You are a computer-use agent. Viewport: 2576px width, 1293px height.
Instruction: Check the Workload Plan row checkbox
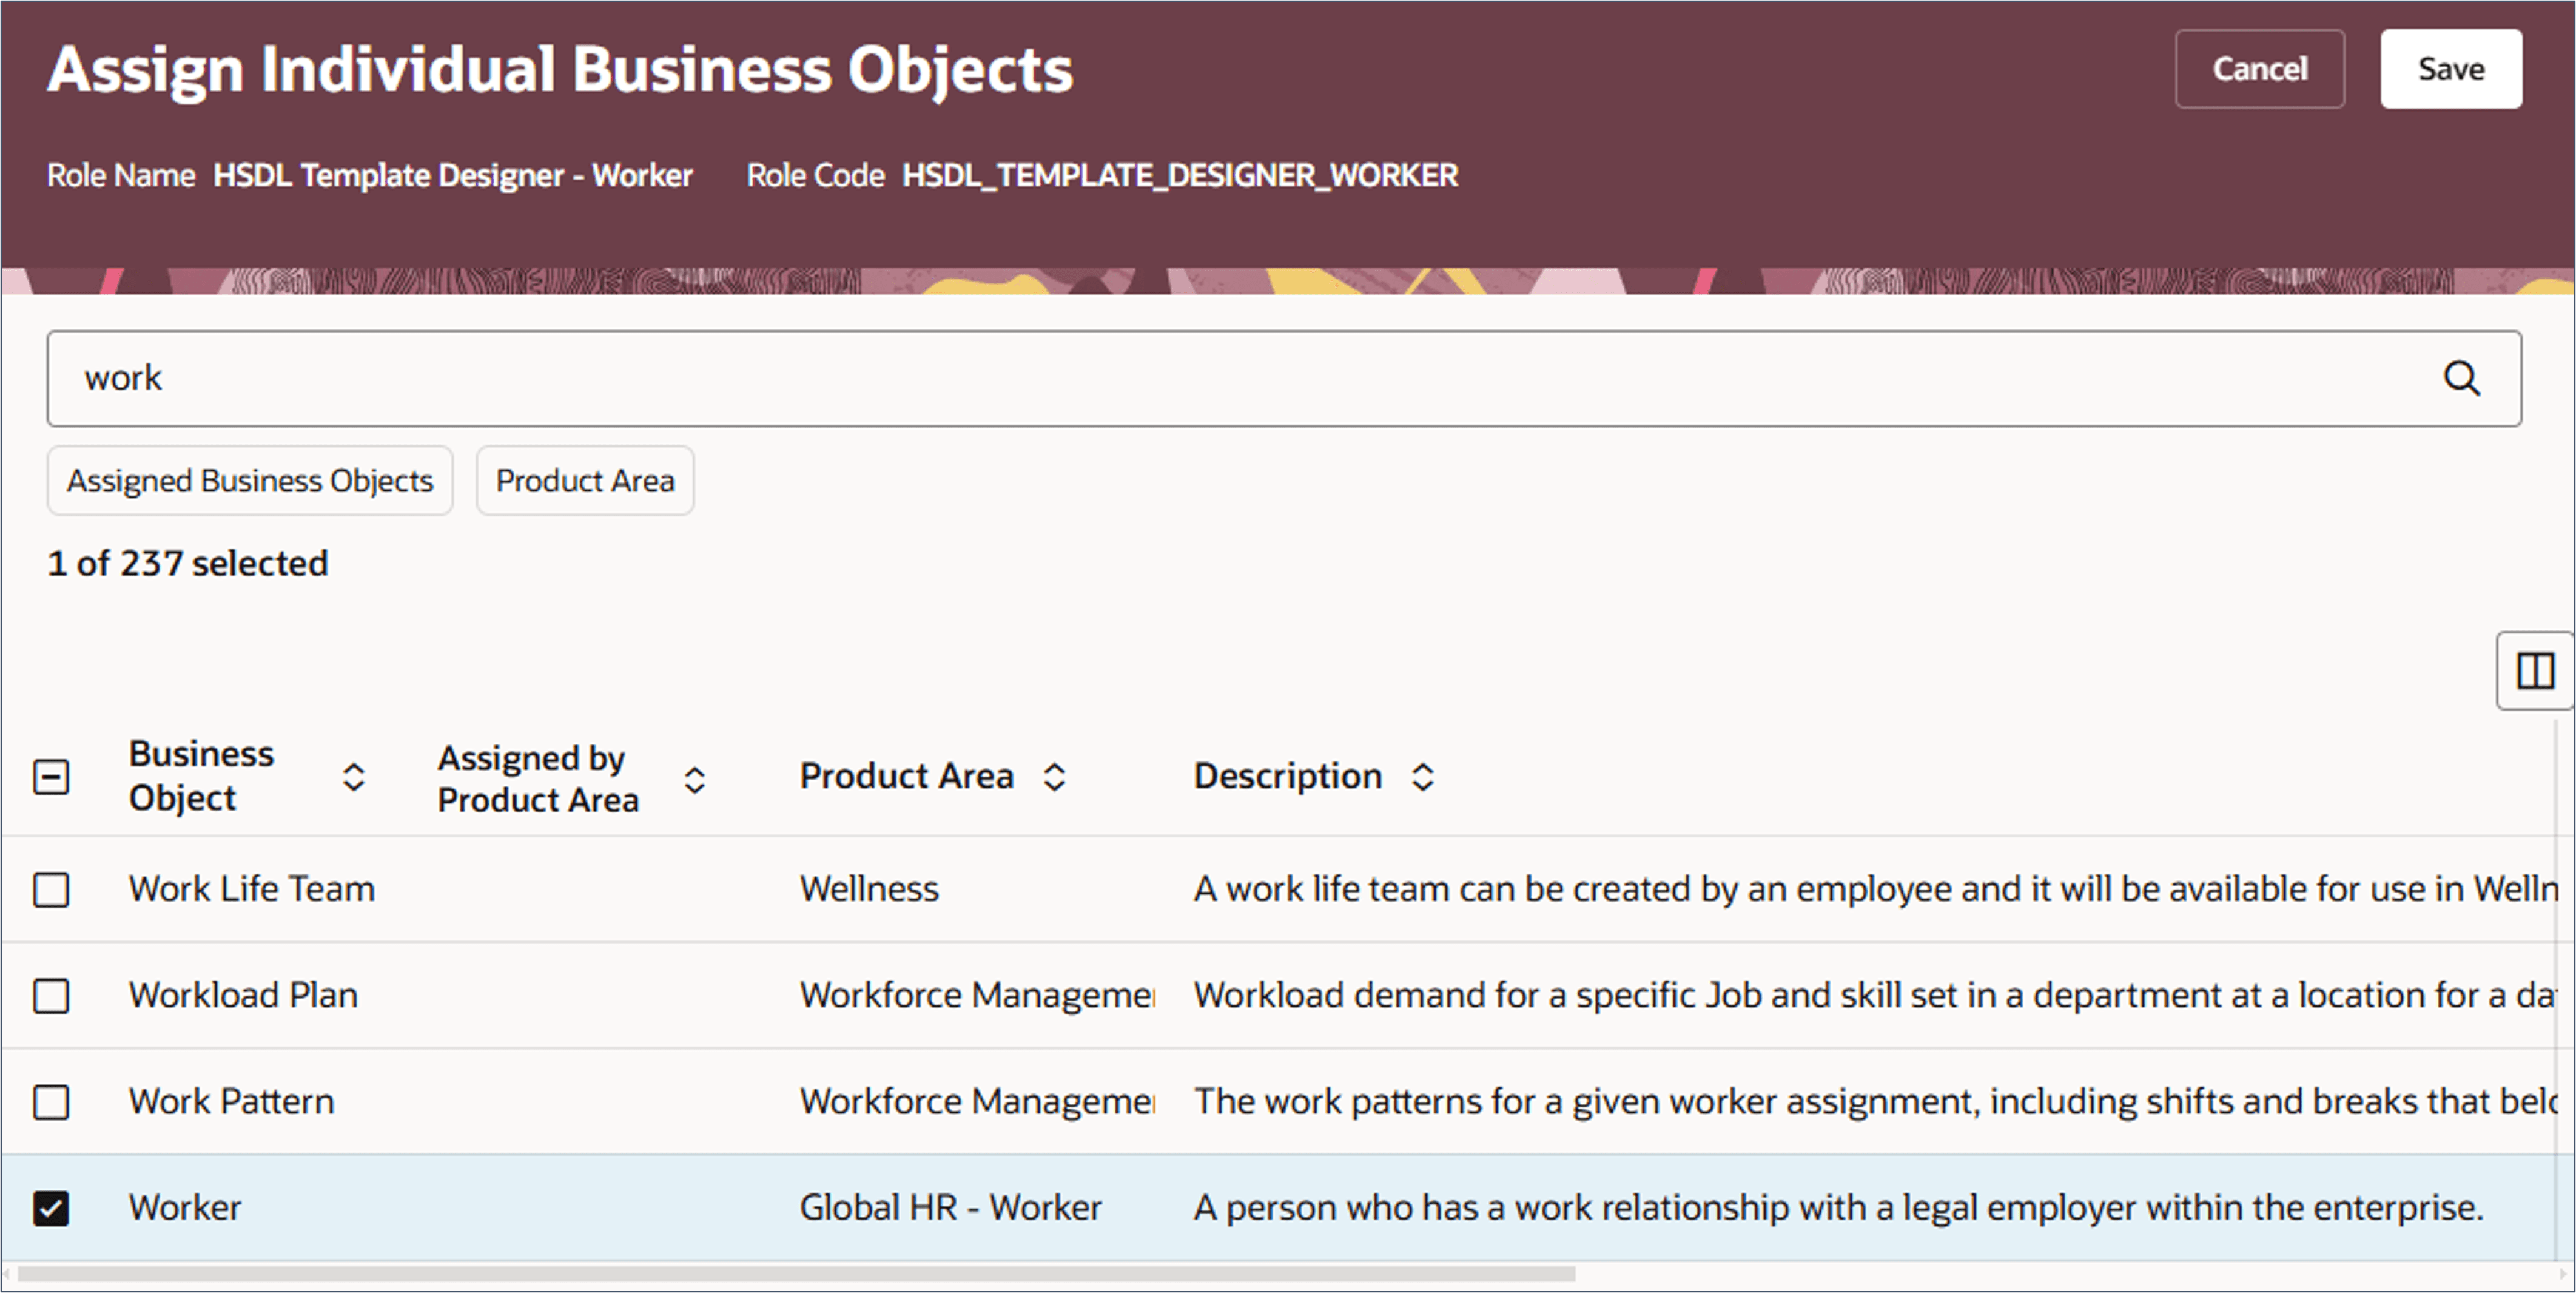point(51,996)
